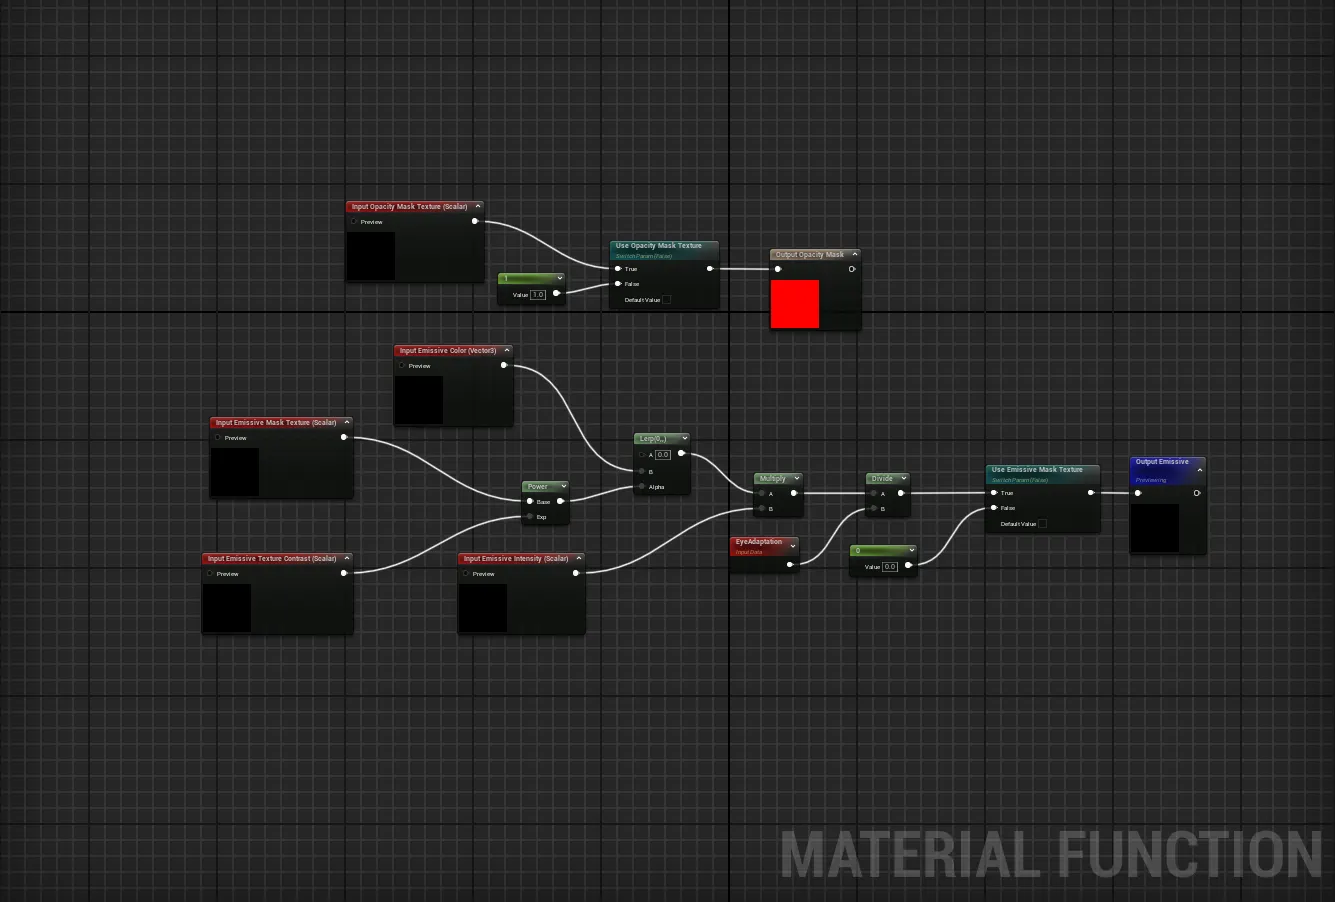Viewport: 1335px width, 902px height.
Task: Collapse Output Emissive node preview
Action: [1200, 469]
